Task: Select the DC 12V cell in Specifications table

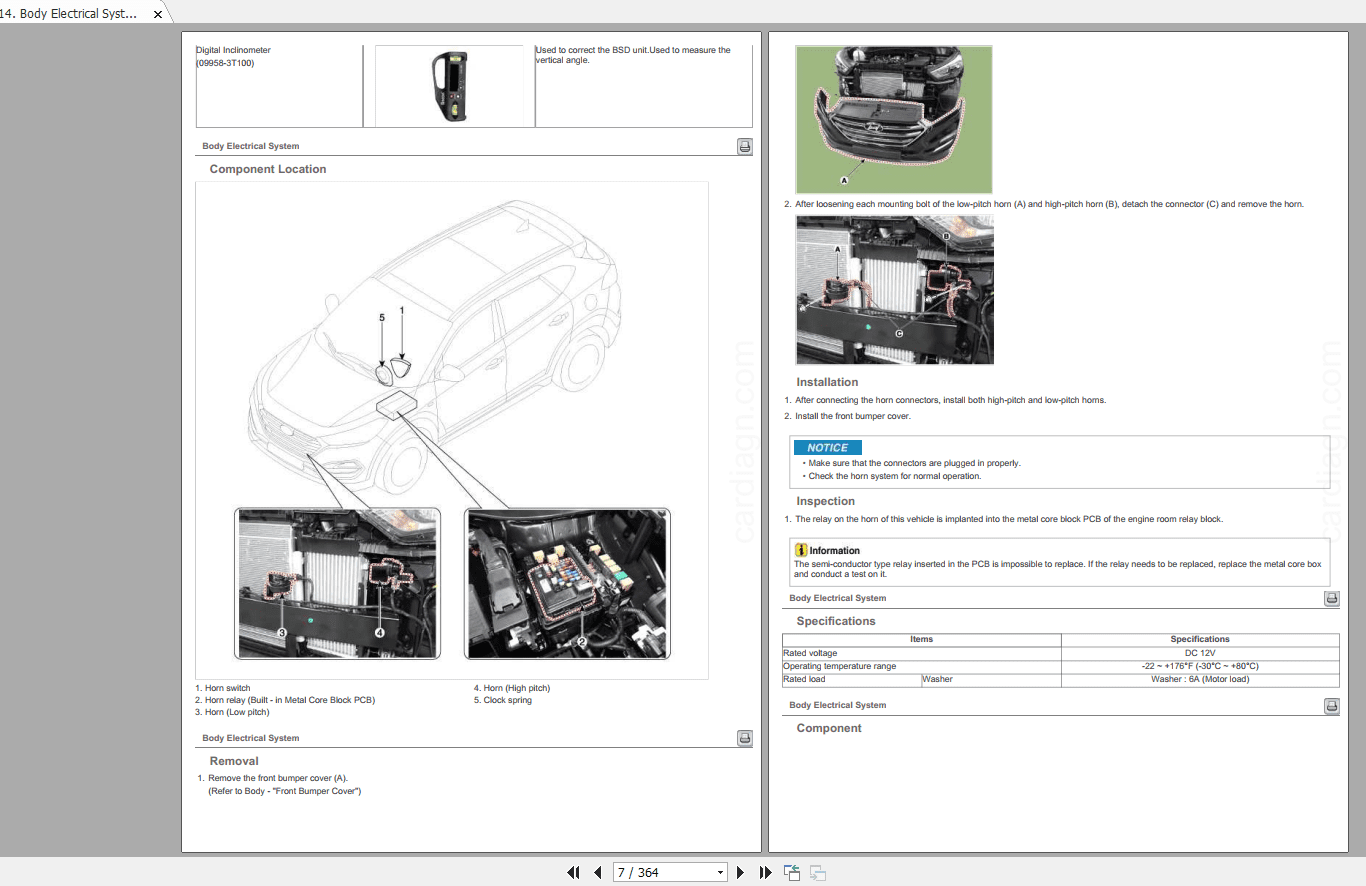Action: (x=1199, y=652)
